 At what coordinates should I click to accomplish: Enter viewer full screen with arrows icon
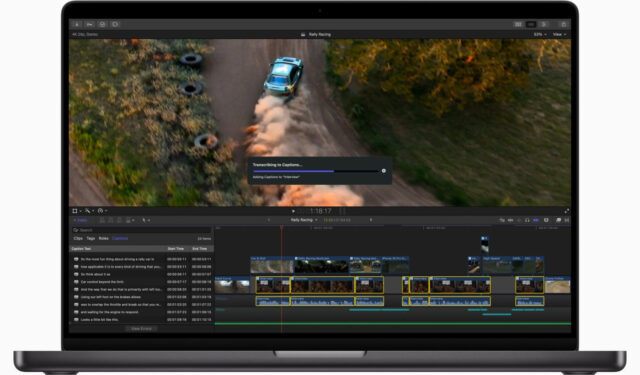coord(567,211)
